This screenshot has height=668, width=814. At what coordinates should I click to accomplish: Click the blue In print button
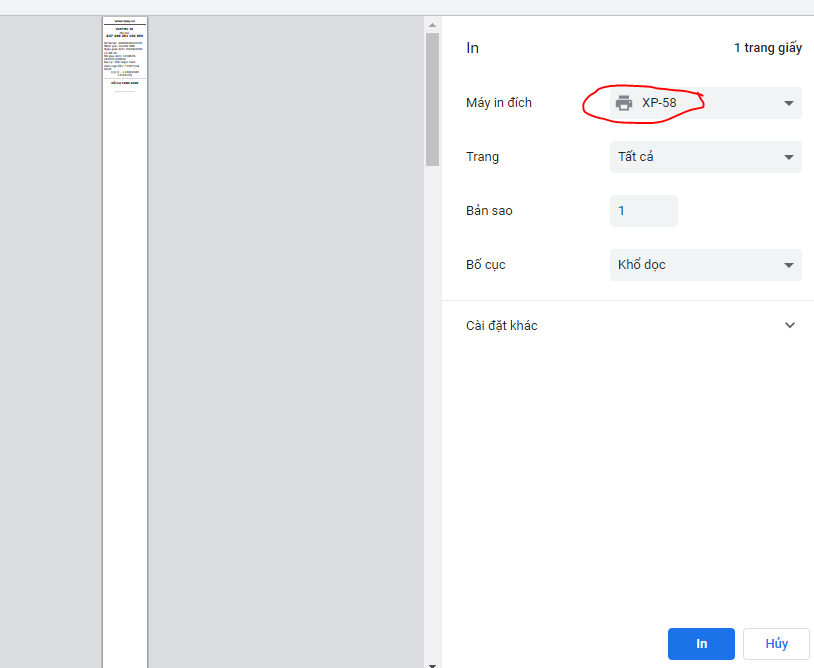point(701,644)
